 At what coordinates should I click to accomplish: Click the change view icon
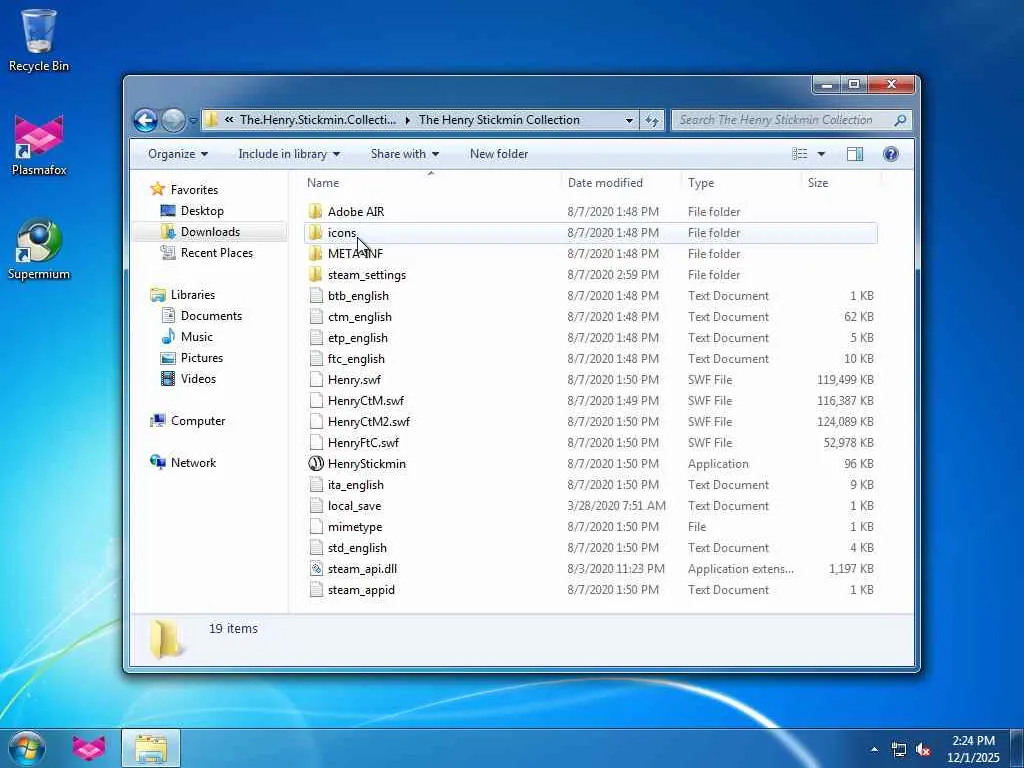(799, 154)
